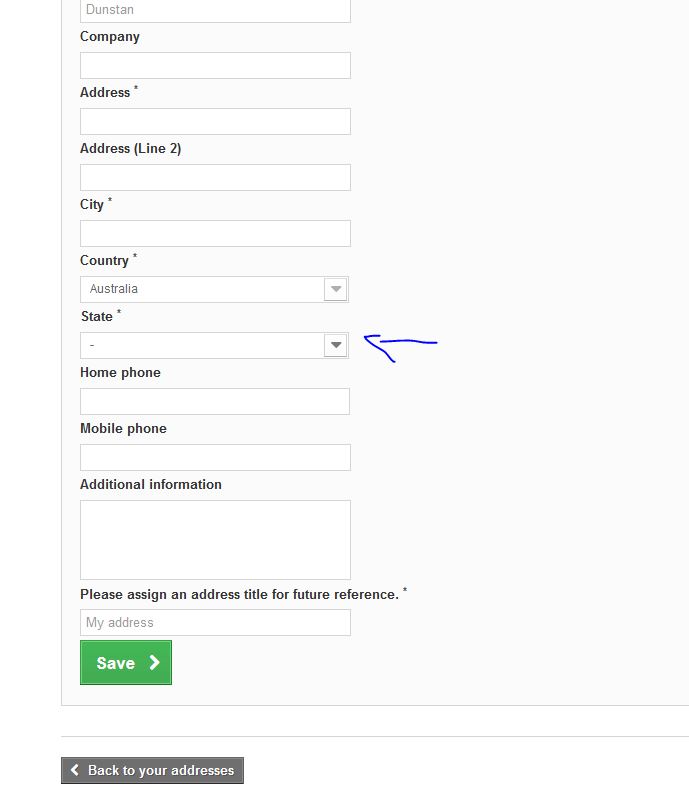Focus the Company input field
The height and width of the screenshot is (791, 689).
pos(215,66)
